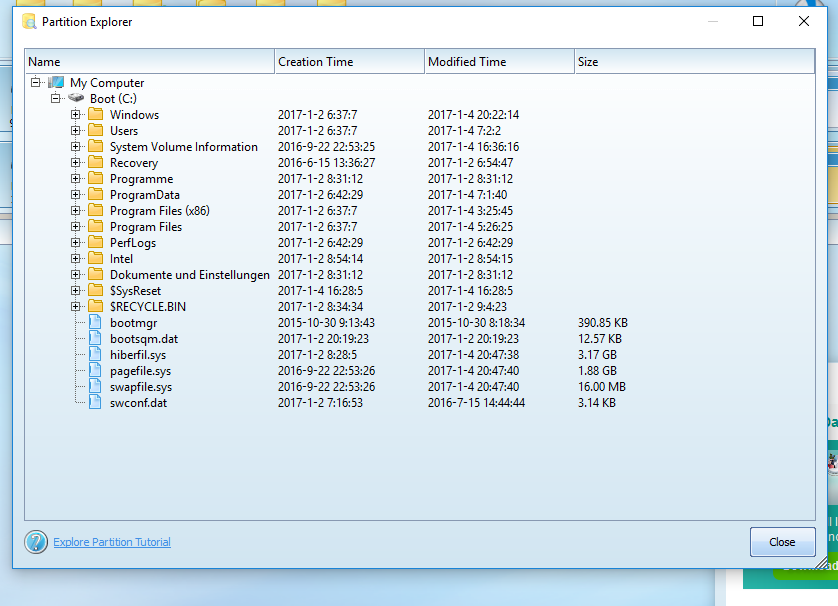Click the My Computer icon in the tree
Image resolution: width=838 pixels, height=606 pixels.
[56, 82]
